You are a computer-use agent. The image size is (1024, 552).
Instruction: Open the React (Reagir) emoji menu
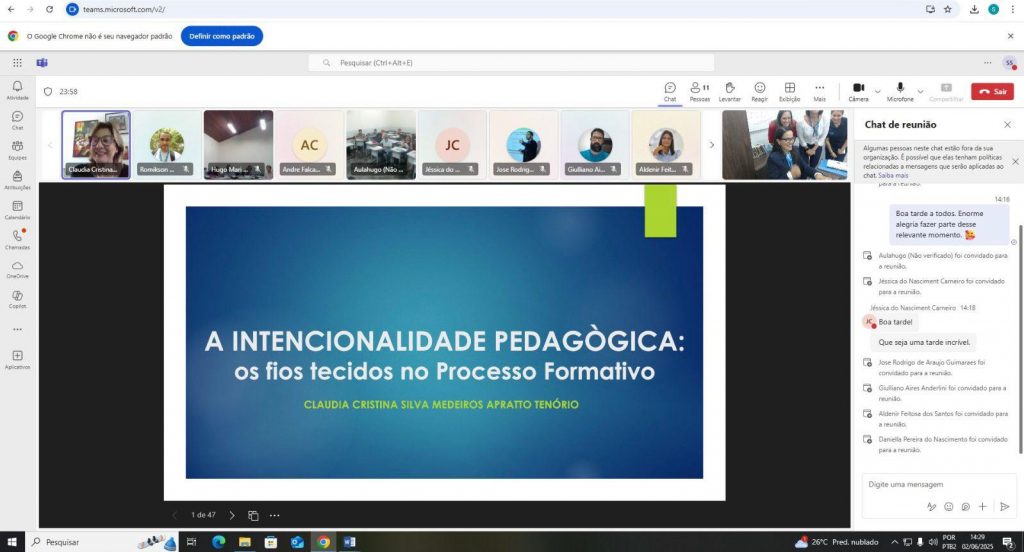coord(760,91)
